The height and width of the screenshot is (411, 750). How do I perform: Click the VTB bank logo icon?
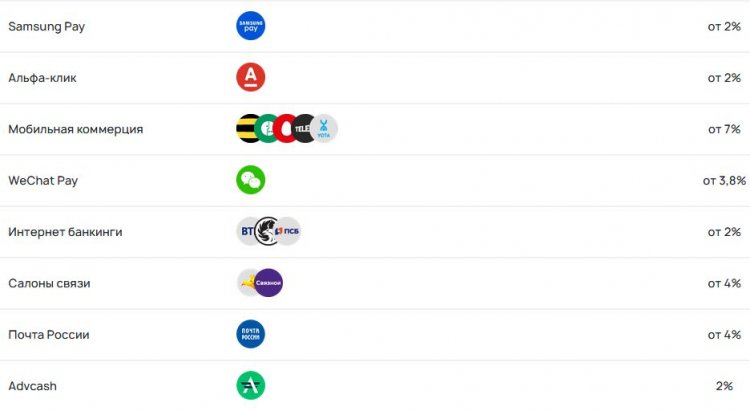245,232
